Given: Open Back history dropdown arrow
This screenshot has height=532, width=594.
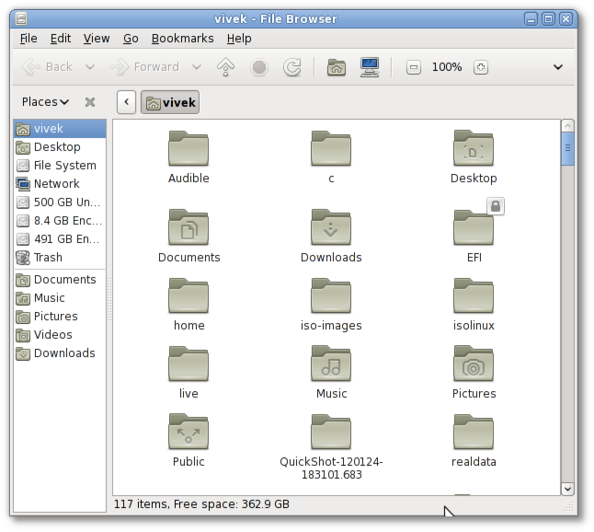Looking at the screenshot, I should [90, 67].
